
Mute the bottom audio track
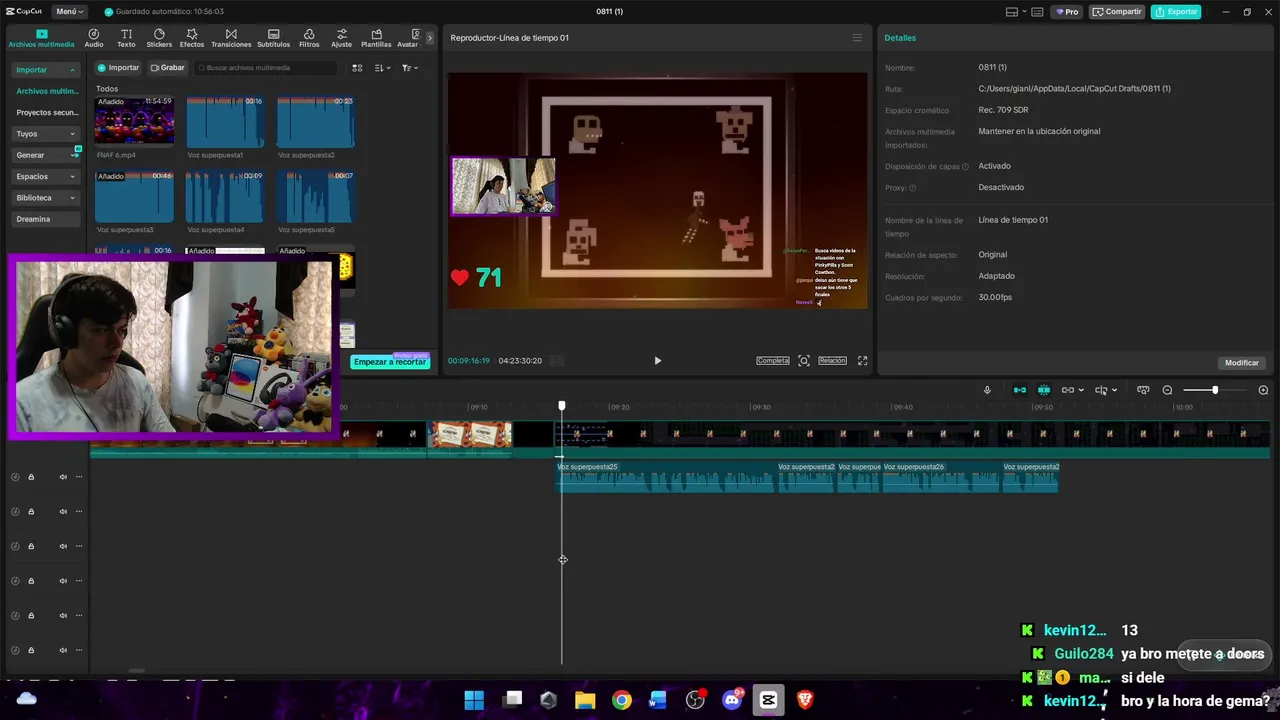[63, 650]
